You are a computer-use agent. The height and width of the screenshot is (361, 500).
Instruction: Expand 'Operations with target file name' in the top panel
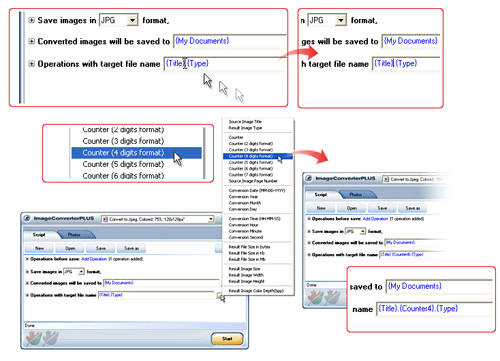click(31, 64)
